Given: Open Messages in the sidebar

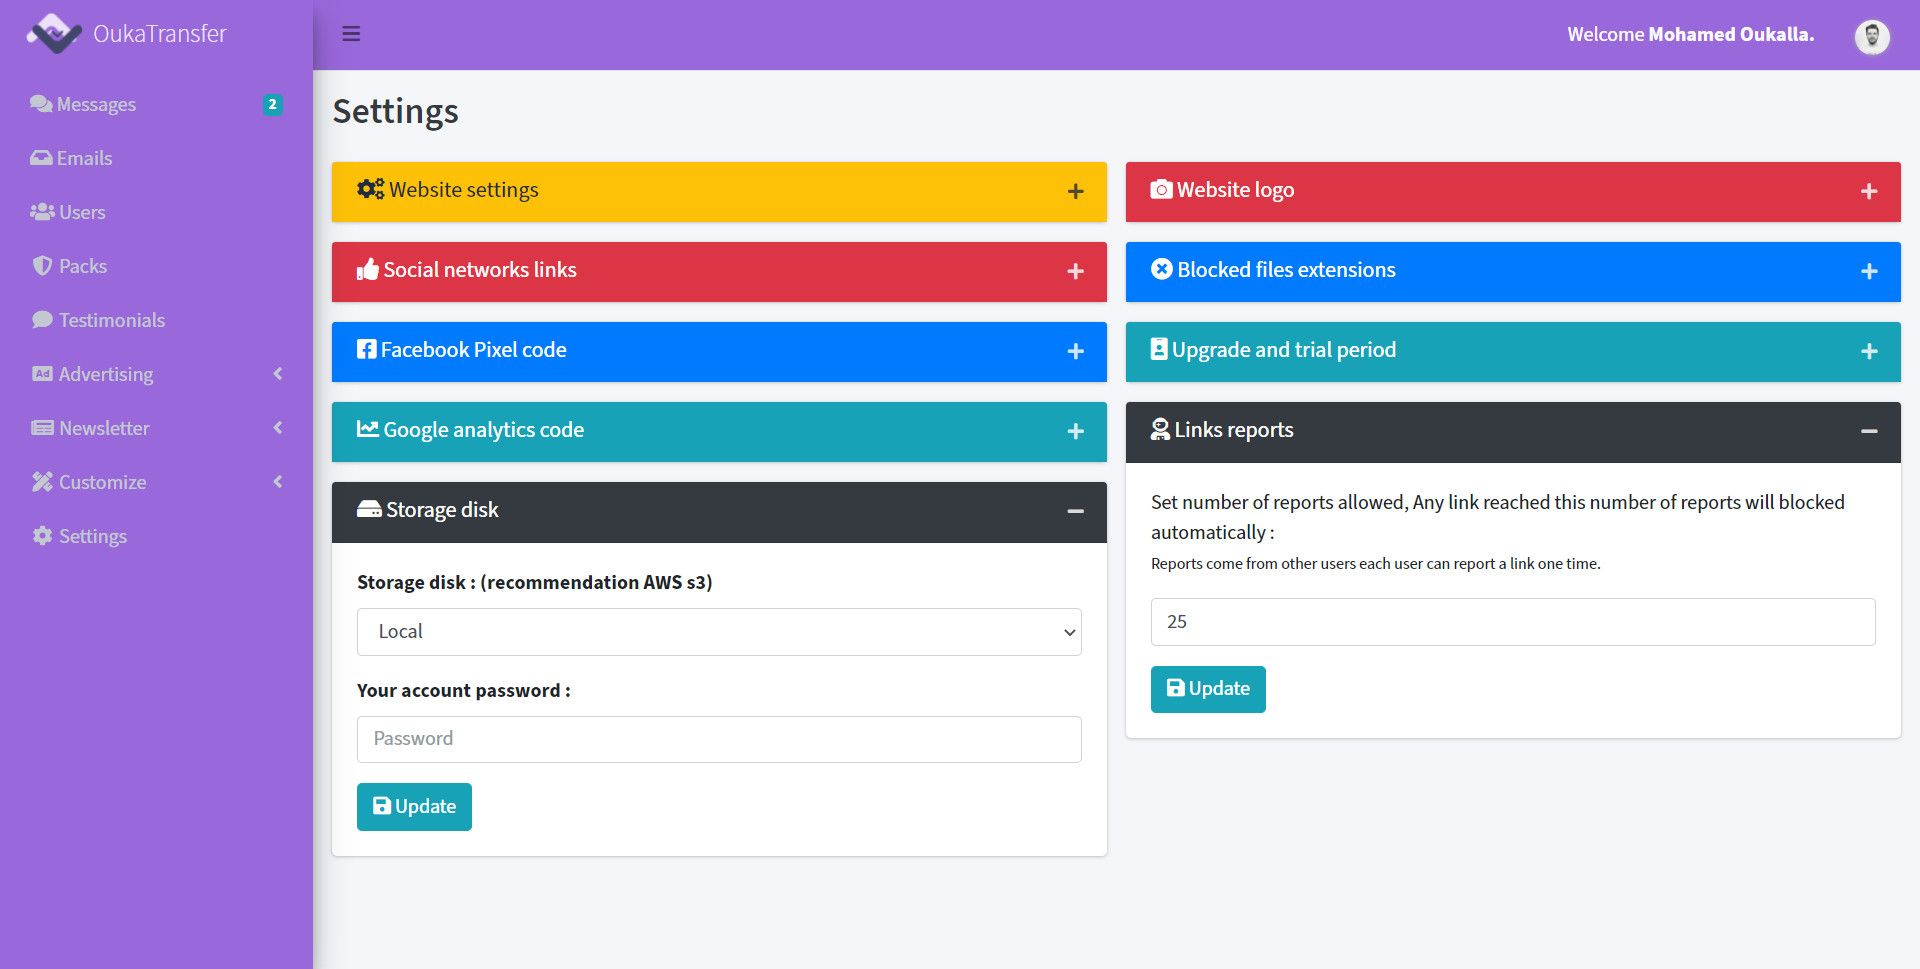Looking at the screenshot, I should [x=156, y=104].
